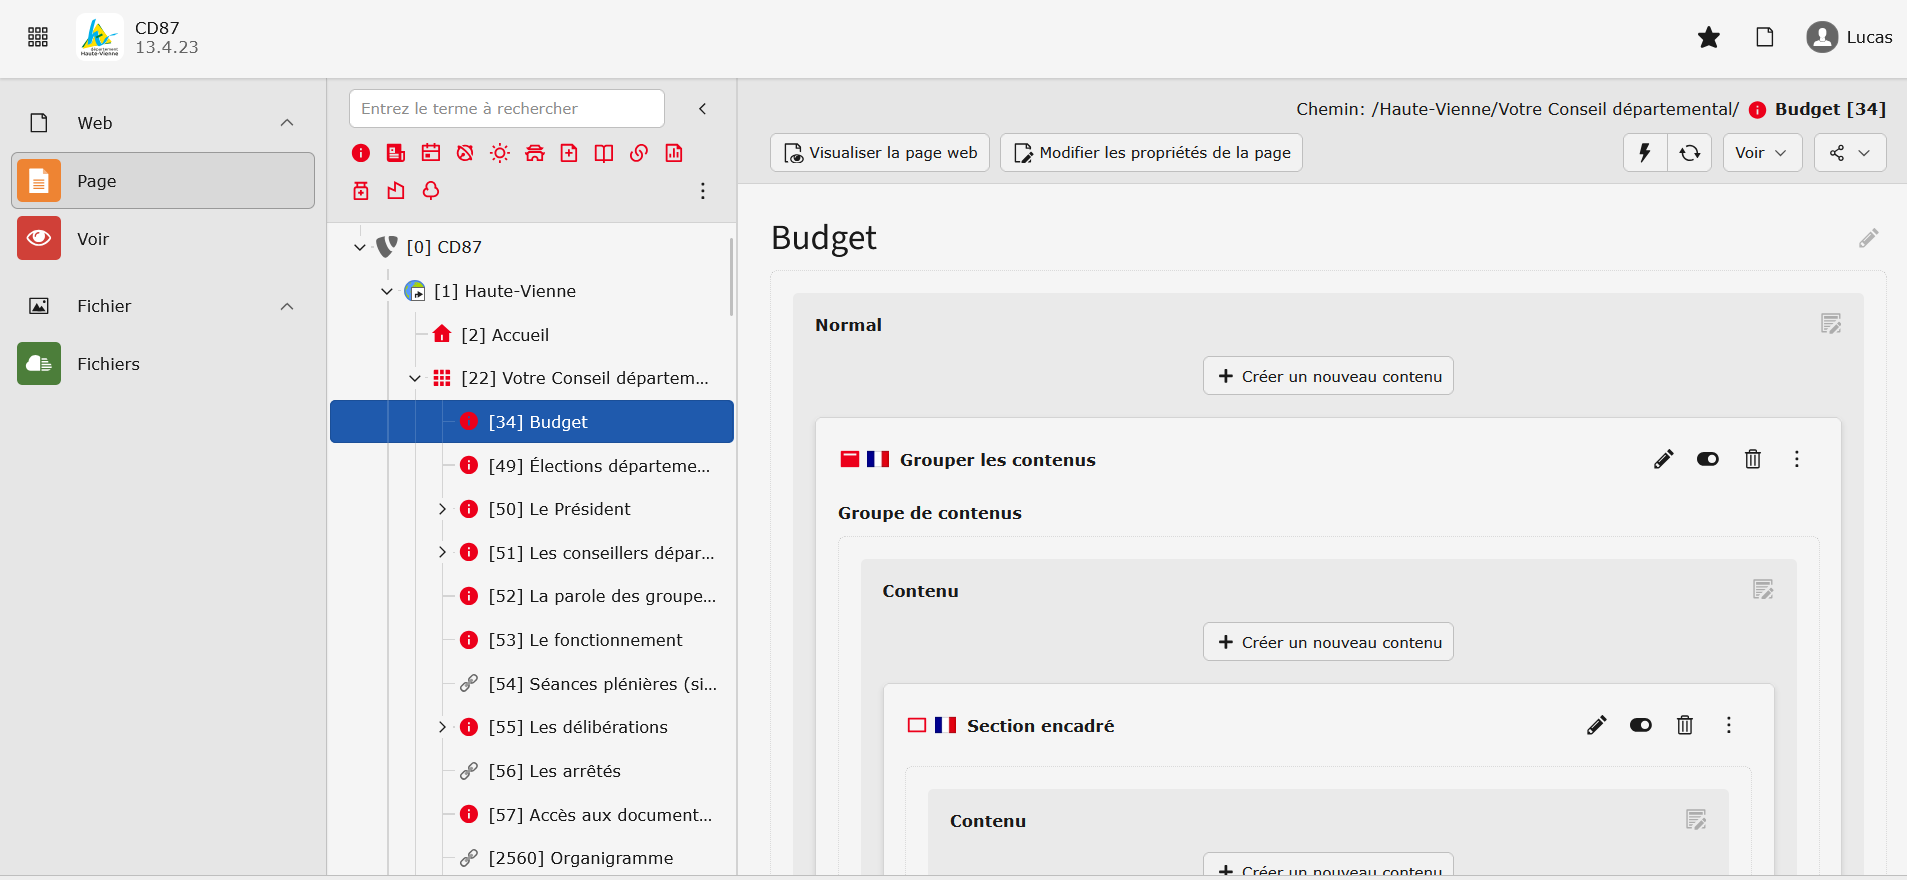Click the Budget title edit pencil
Image resolution: width=1907 pixels, height=880 pixels.
coord(1869,238)
